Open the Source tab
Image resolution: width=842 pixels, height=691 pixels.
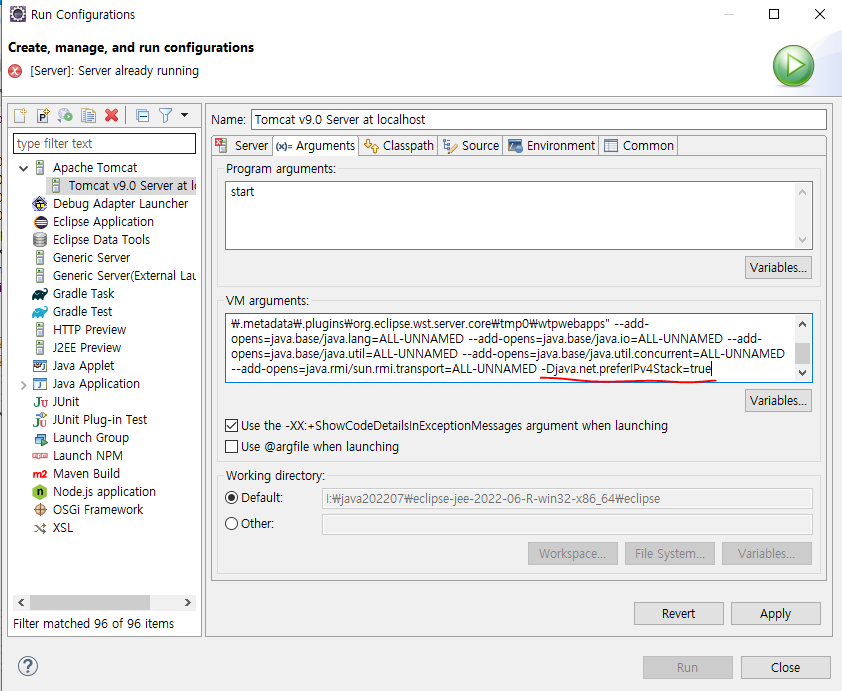pos(471,146)
